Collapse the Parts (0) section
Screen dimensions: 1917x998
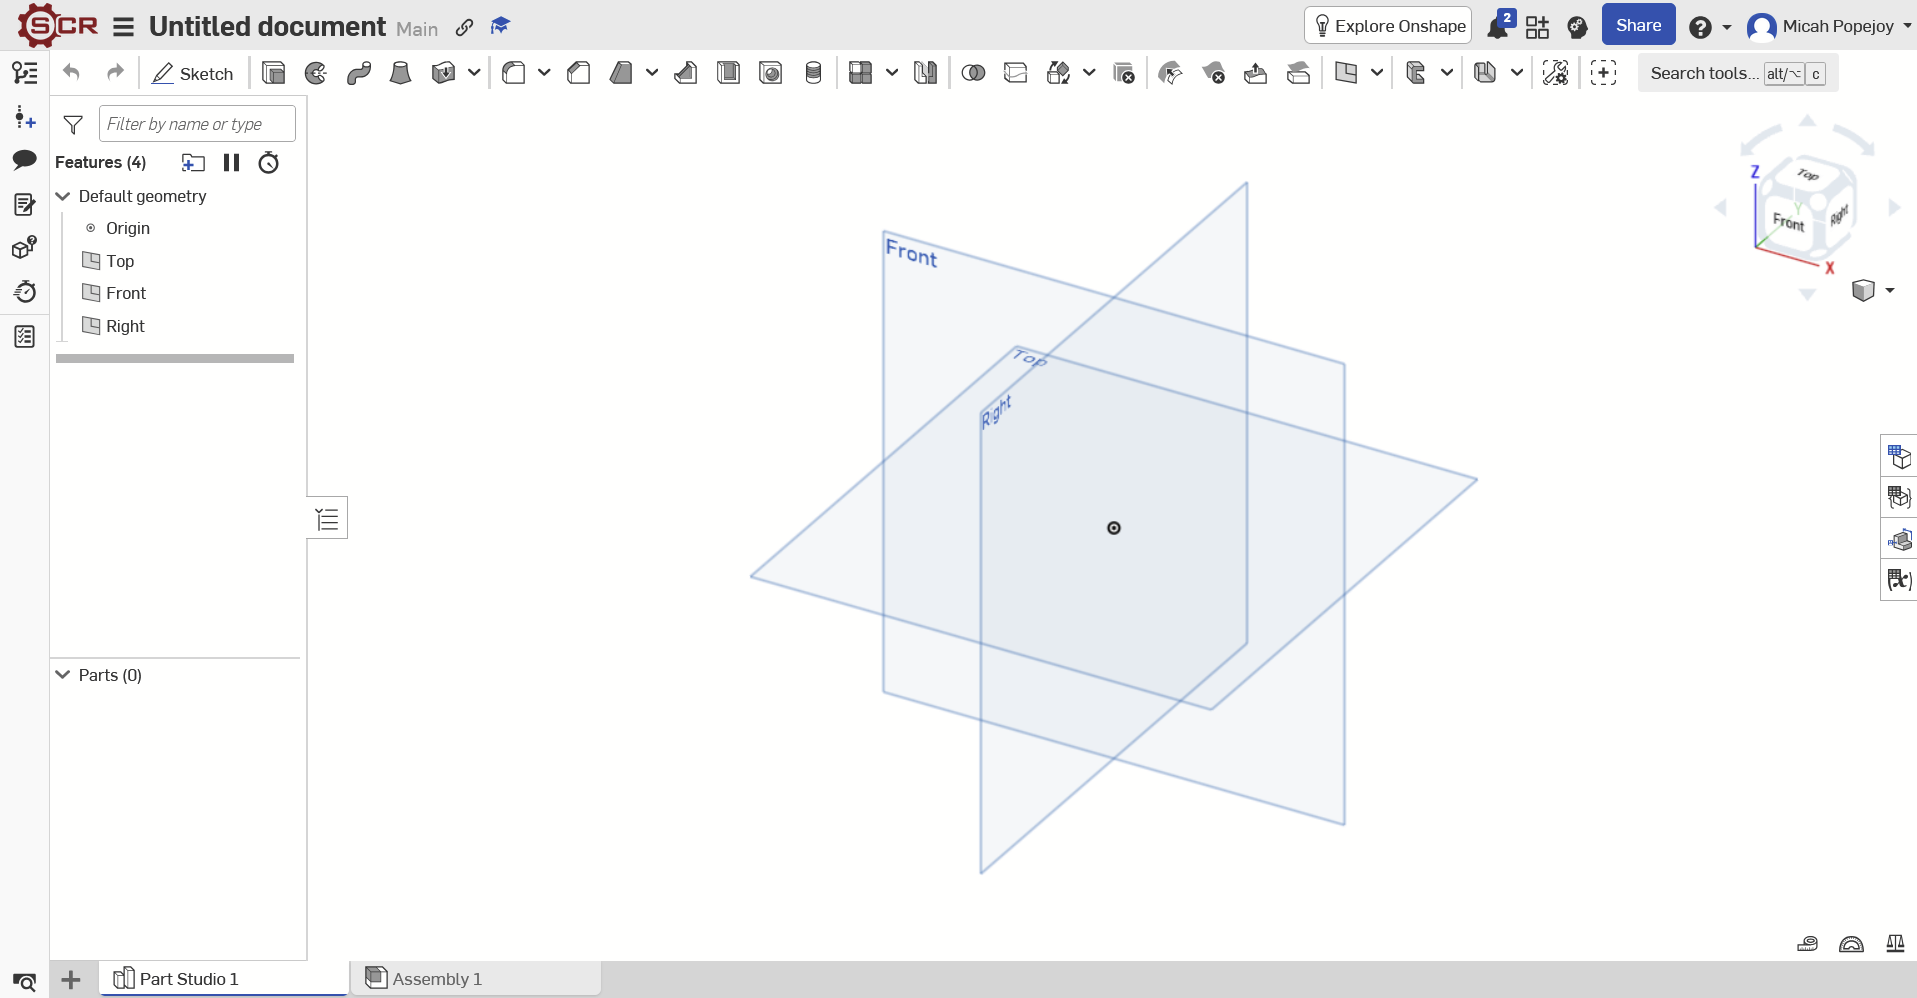click(63, 675)
